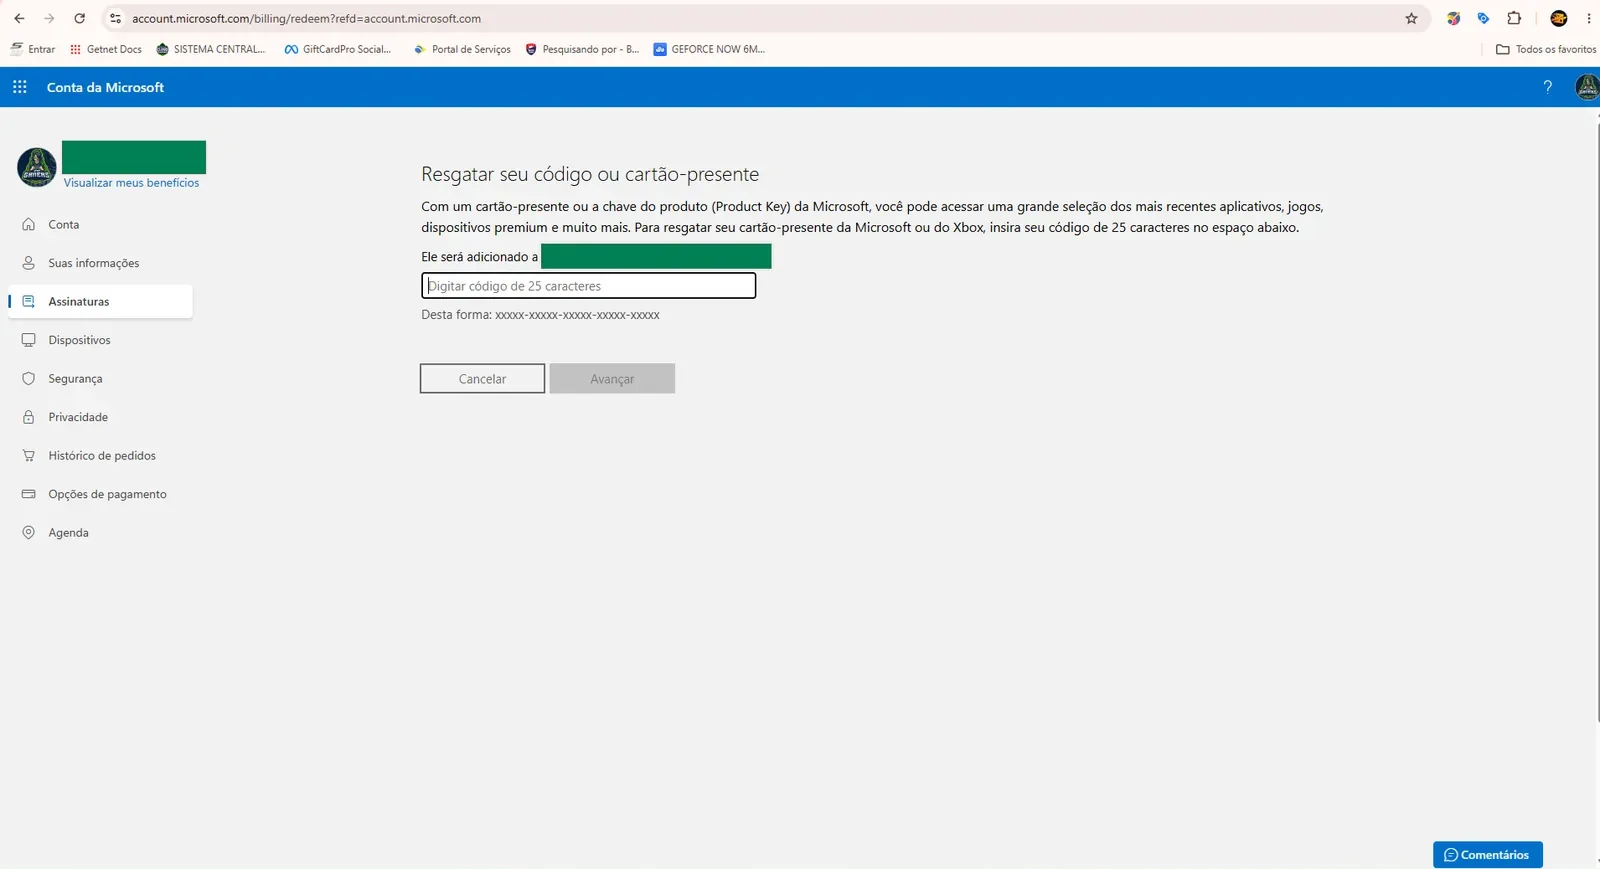Open the Pesquisando por bookmark
The width and height of the screenshot is (1600, 869).
582,49
